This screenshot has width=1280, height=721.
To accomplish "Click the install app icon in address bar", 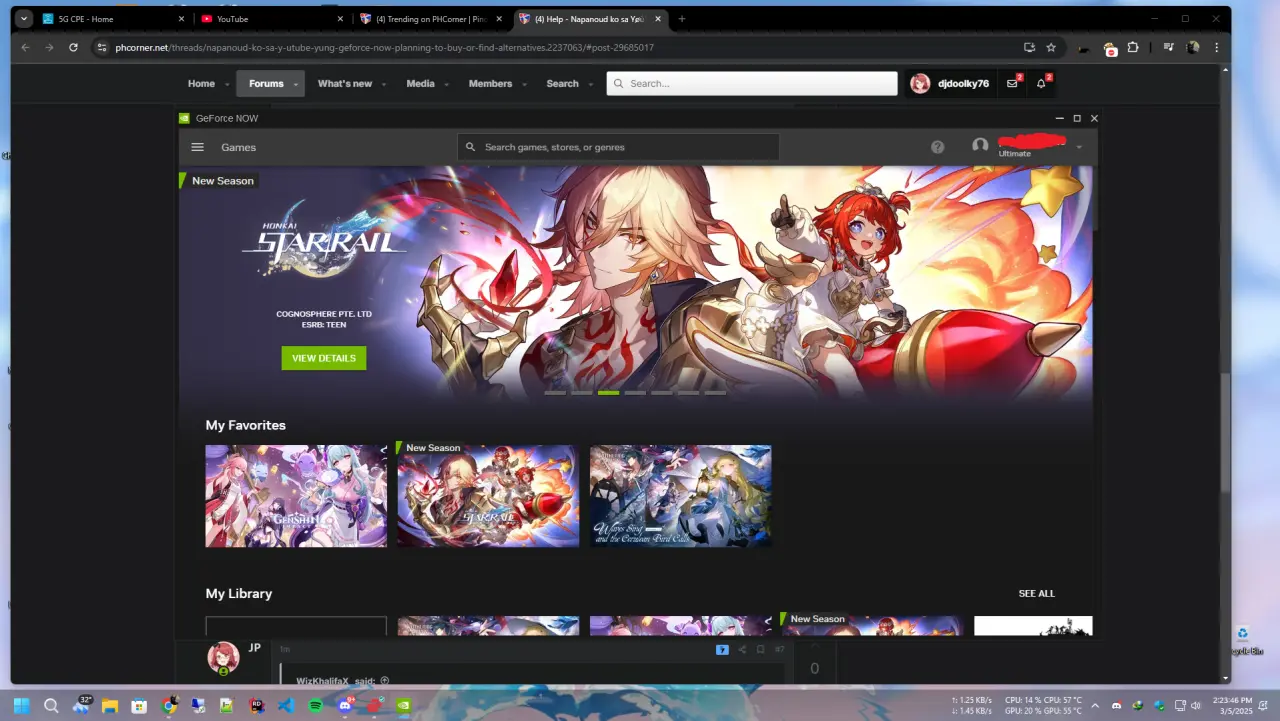I will [1029, 47].
